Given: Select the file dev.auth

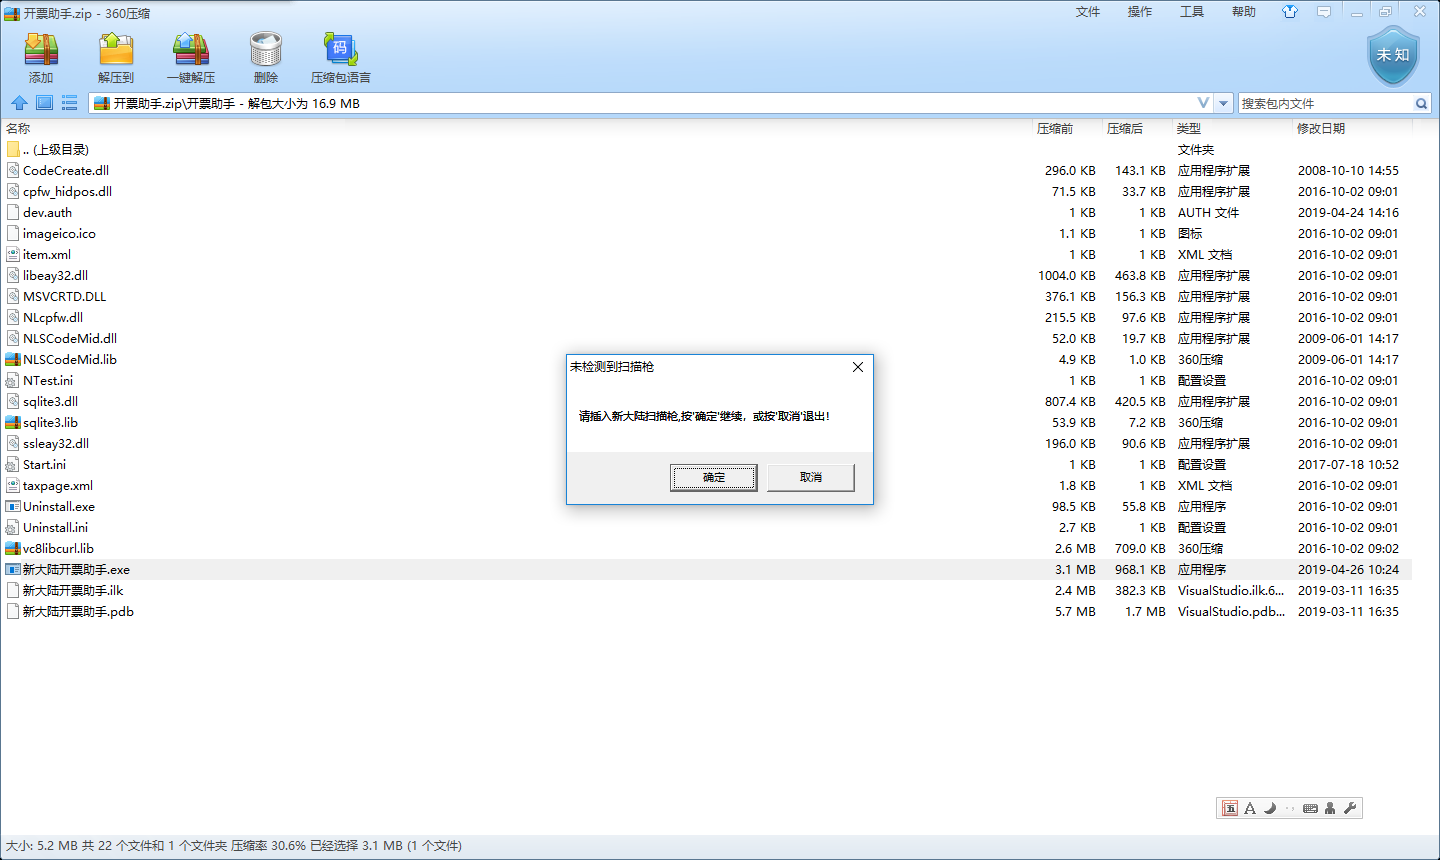Looking at the screenshot, I should click(x=47, y=212).
